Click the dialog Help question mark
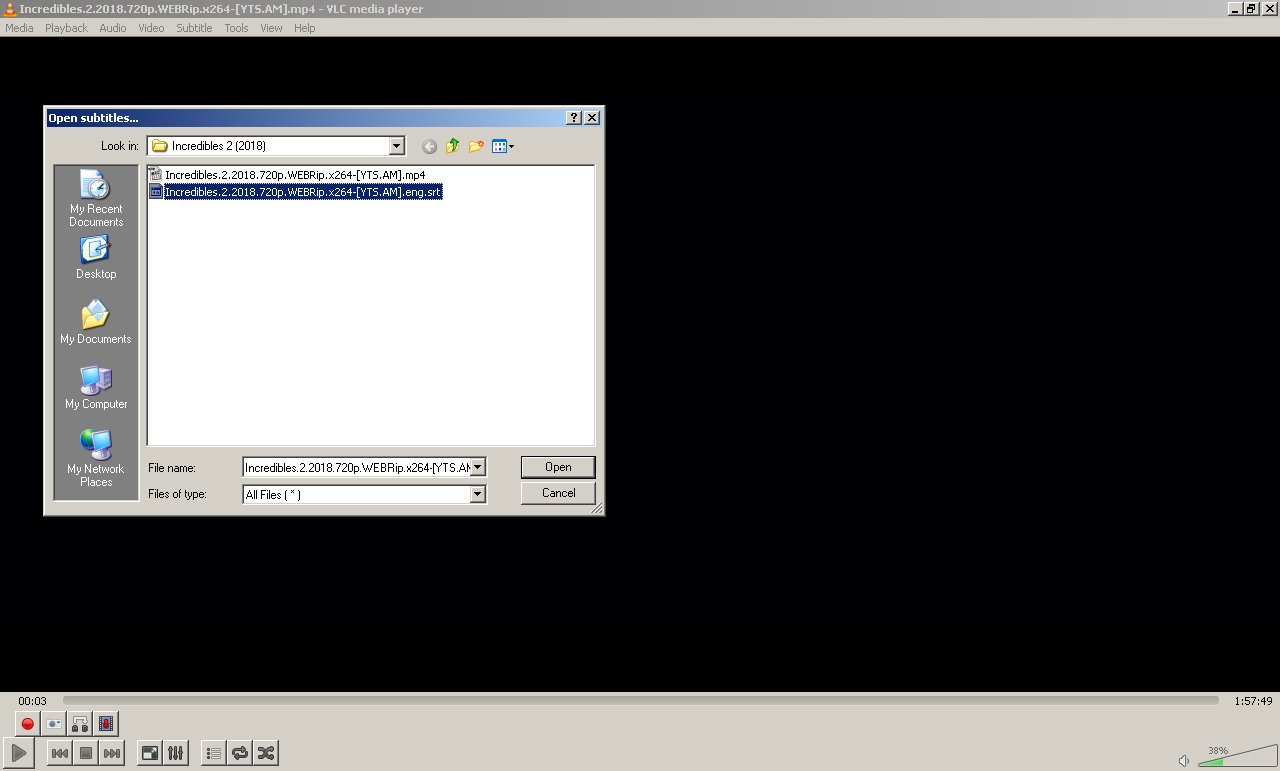Image resolution: width=1280 pixels, height=771 pixels. coord(574,118)
